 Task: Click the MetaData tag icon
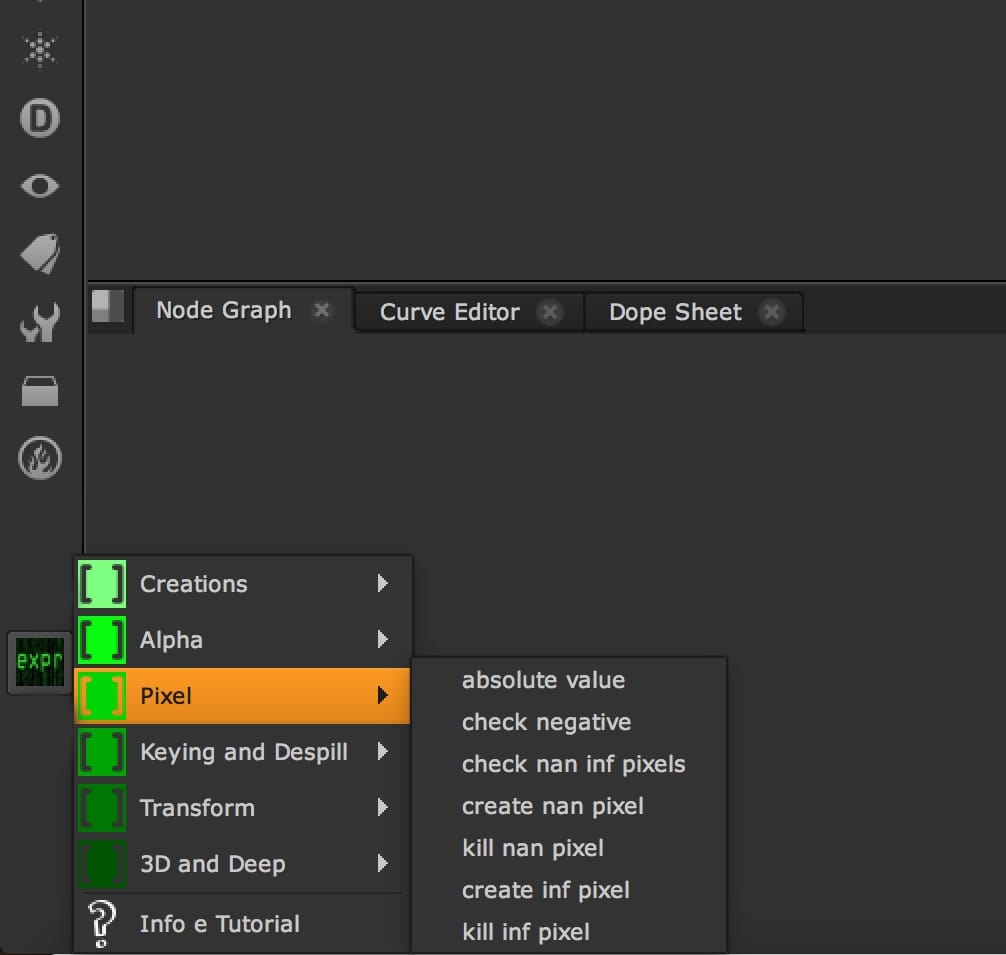(40, 254)
